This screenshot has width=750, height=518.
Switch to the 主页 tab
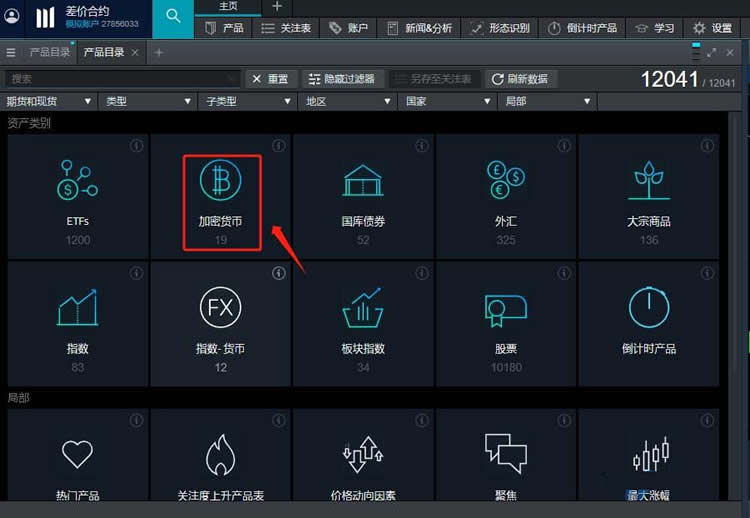point(228,7)
